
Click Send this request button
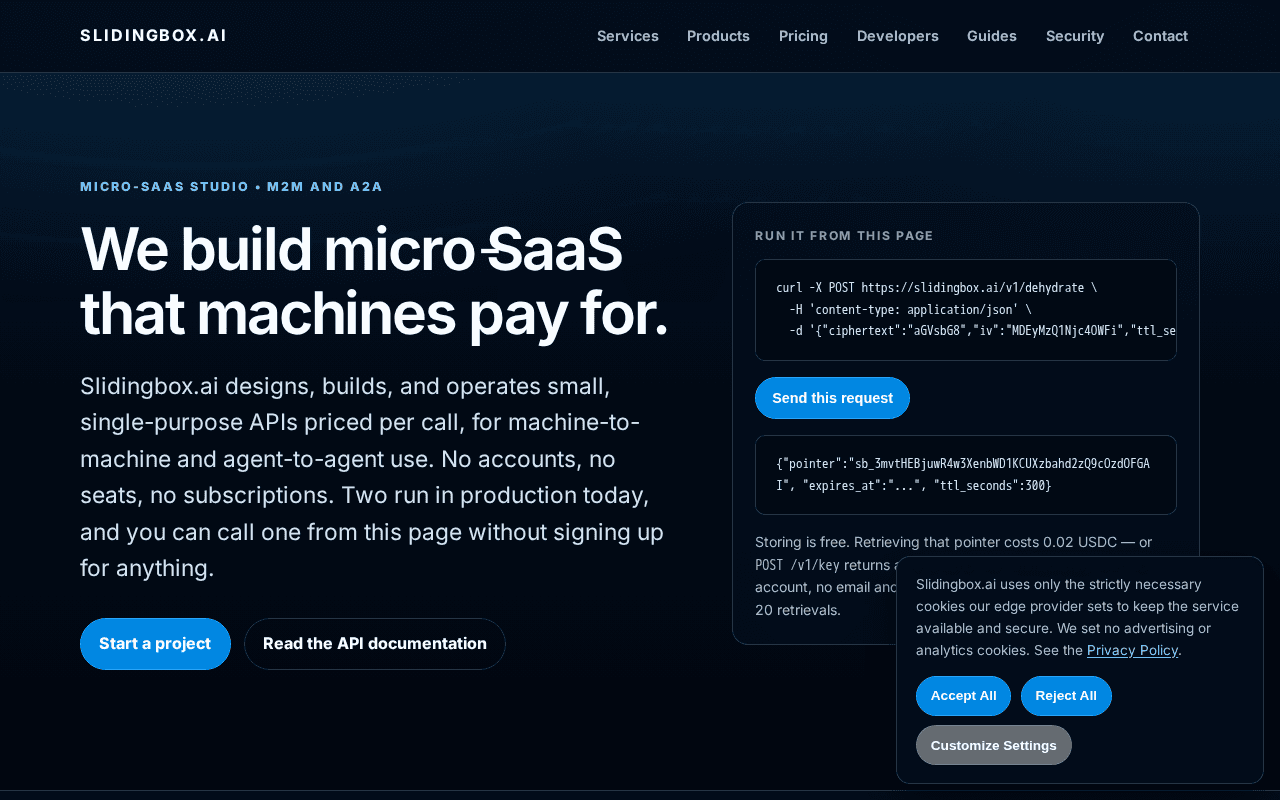point(832,398)
